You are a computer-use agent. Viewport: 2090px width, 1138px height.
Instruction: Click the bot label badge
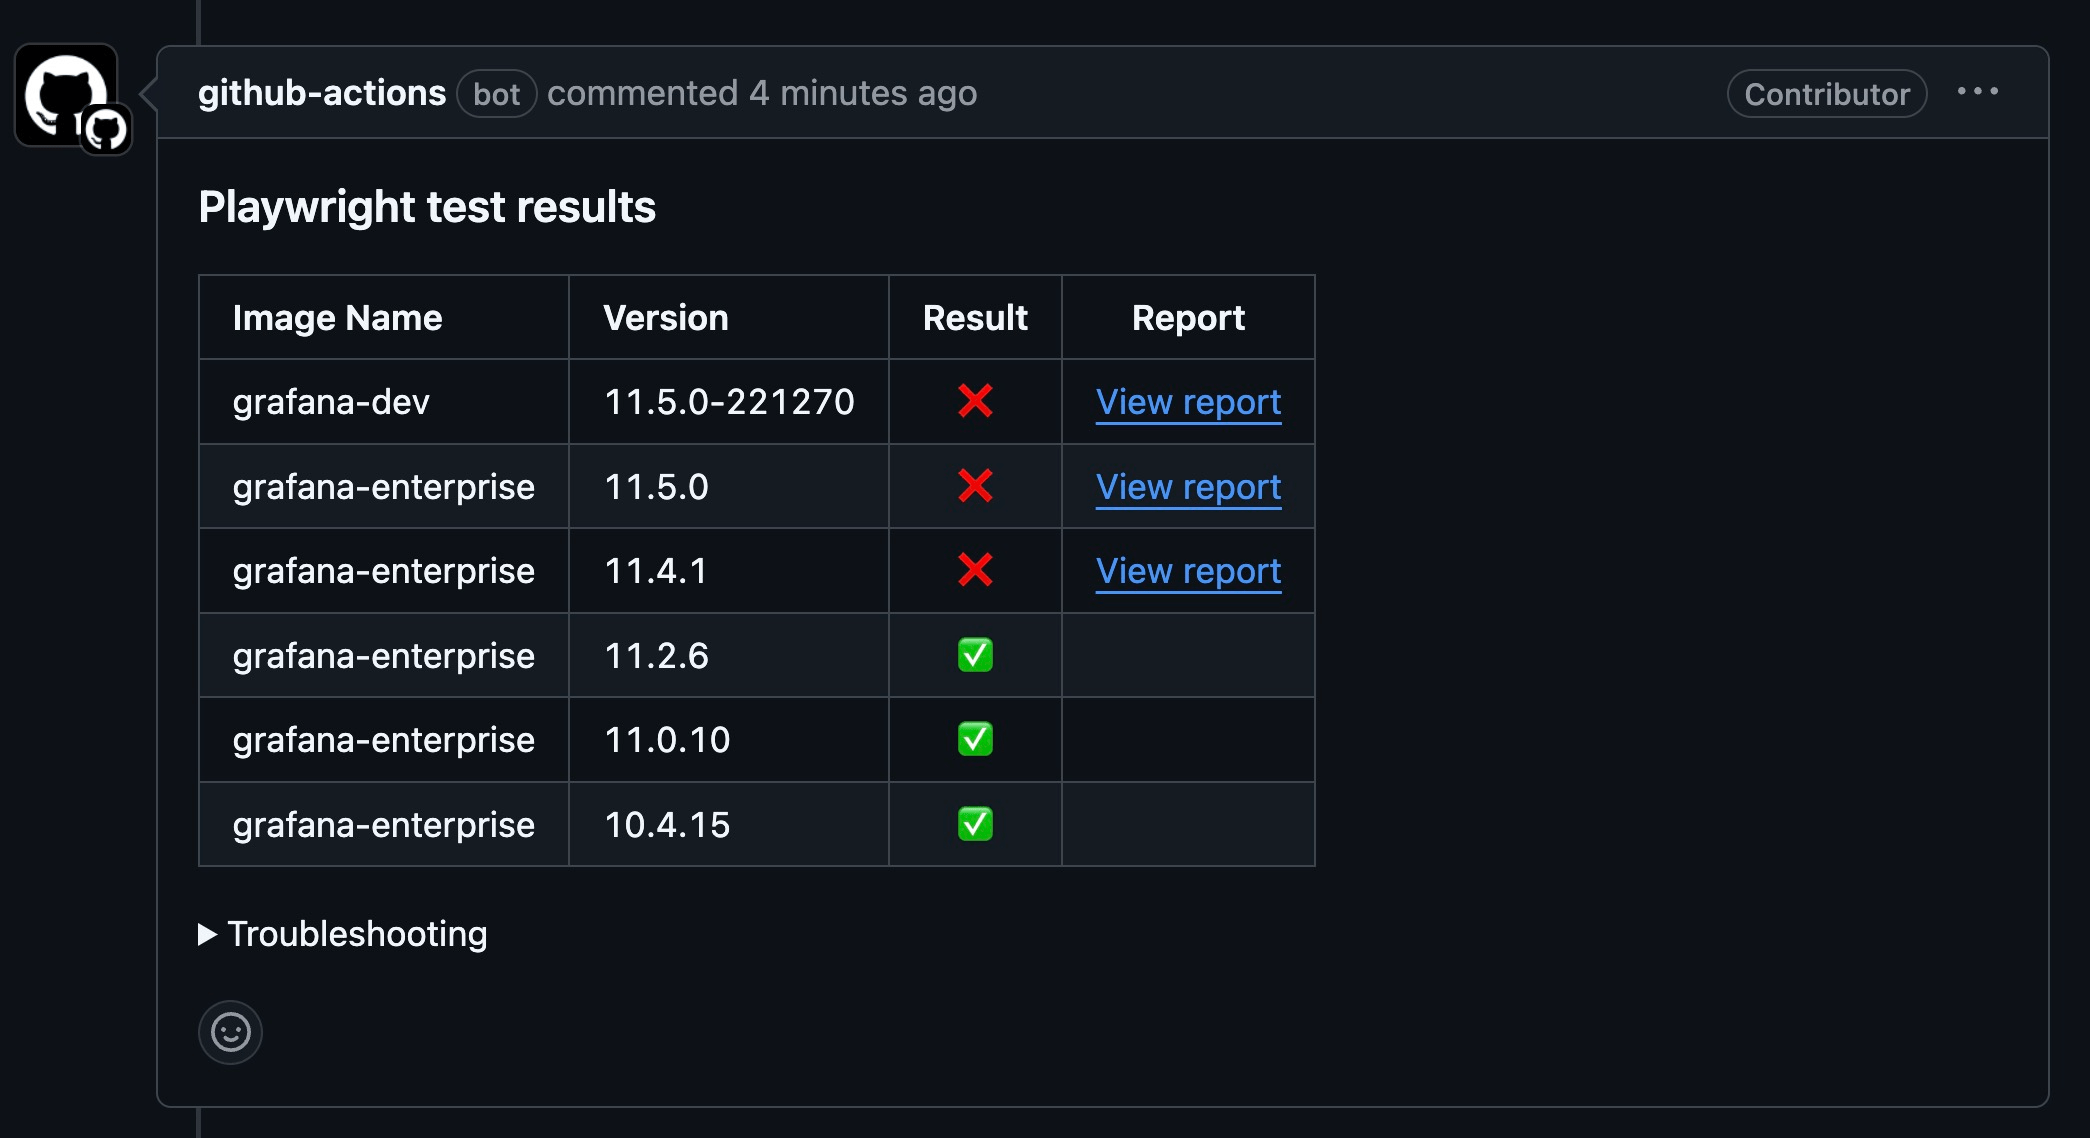click(x=496, y=94)
